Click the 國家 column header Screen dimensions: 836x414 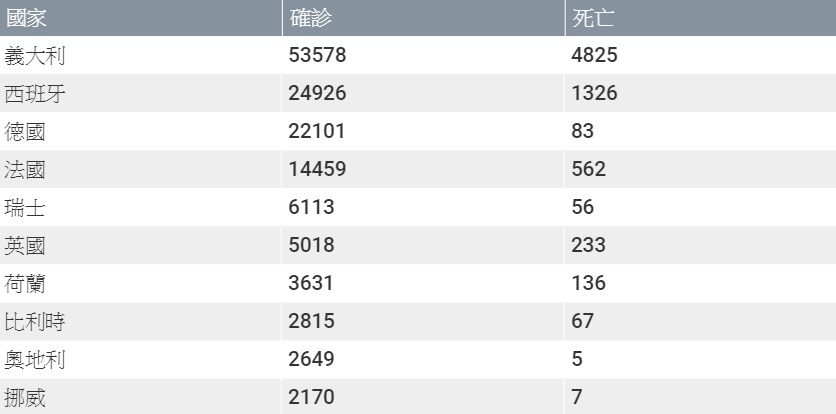pos(141,18)
